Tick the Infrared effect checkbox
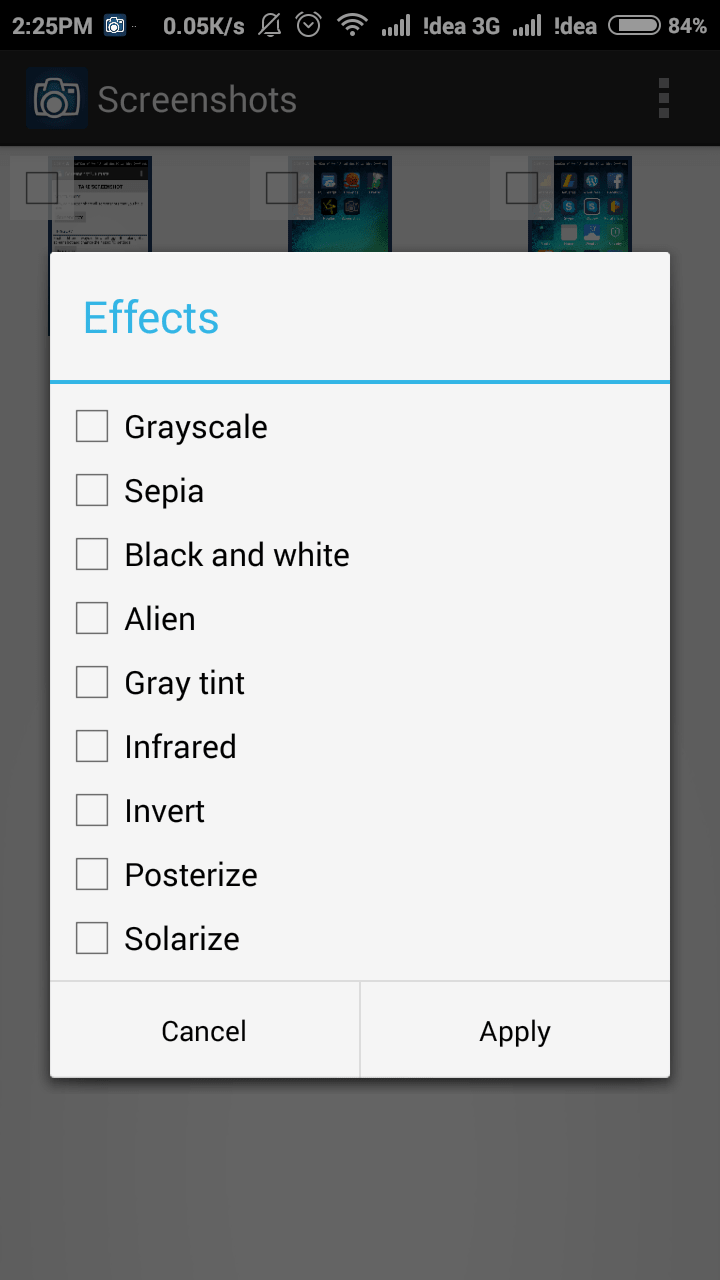Screen dimensions: 720x1280 [x=92, y=747]
